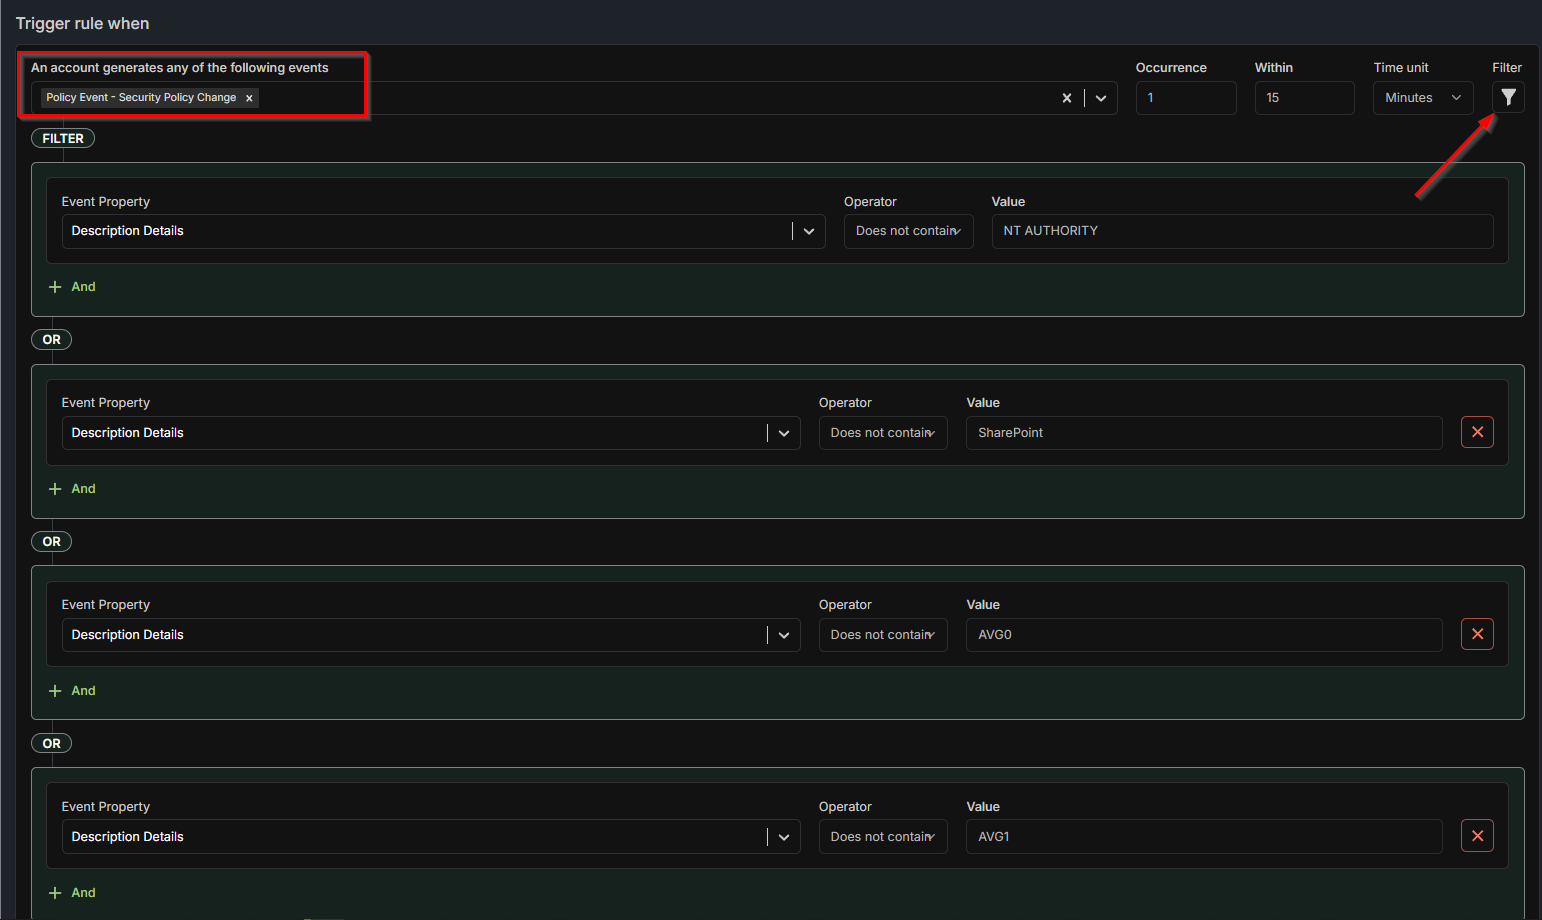
Task: Click the Filter funnel icon
Action: [x=1508, y=98]
